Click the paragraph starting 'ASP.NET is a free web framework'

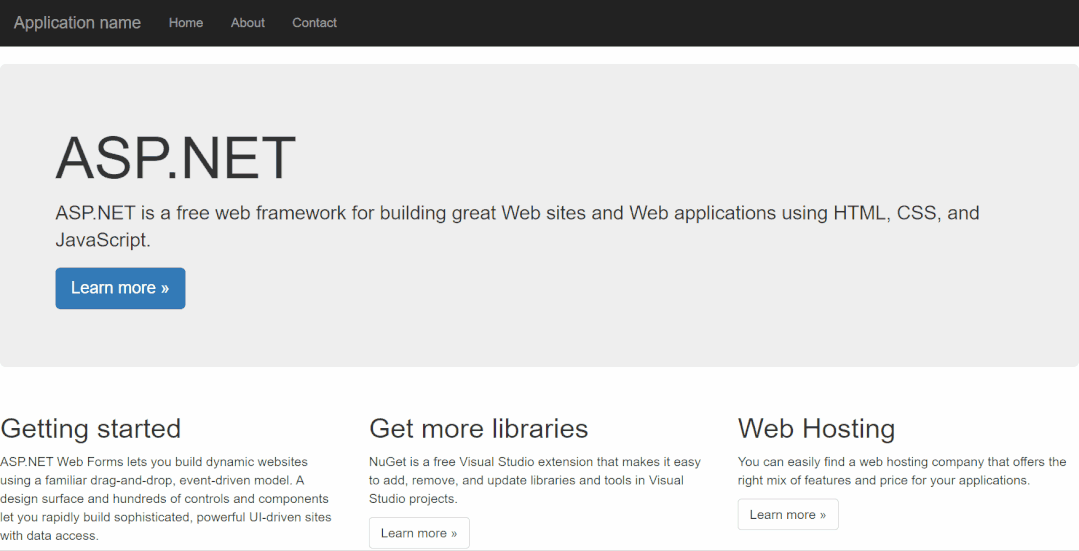point(517,226)
